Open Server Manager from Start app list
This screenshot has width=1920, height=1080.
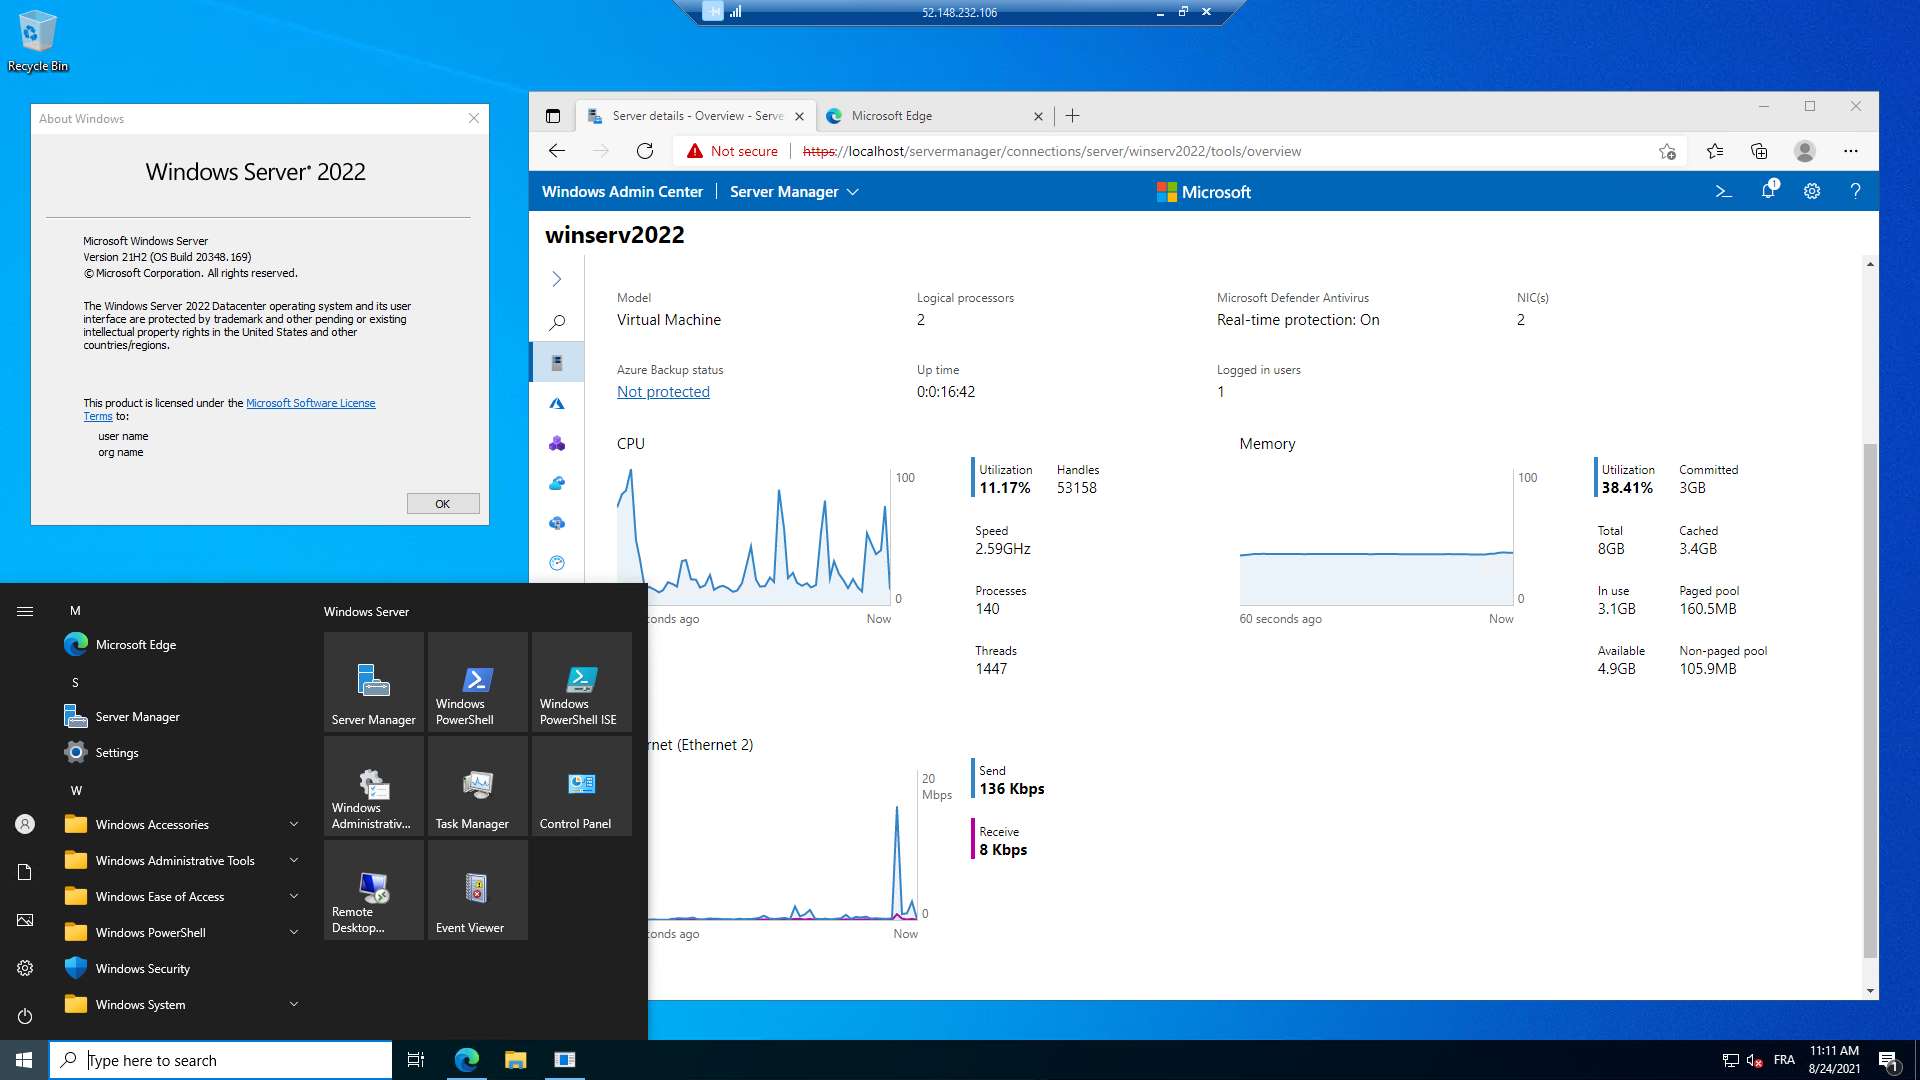[x=182, y=717]
